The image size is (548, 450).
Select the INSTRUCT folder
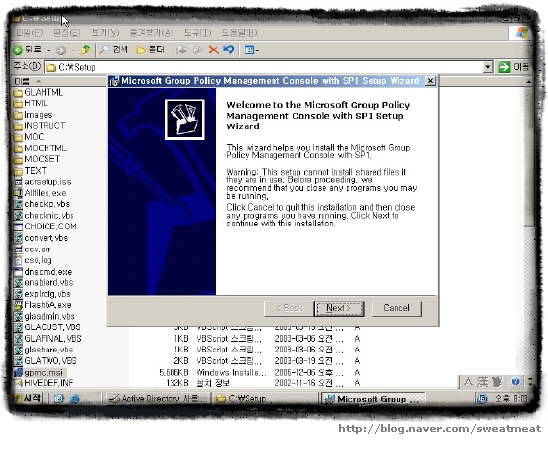coord(39,126)
